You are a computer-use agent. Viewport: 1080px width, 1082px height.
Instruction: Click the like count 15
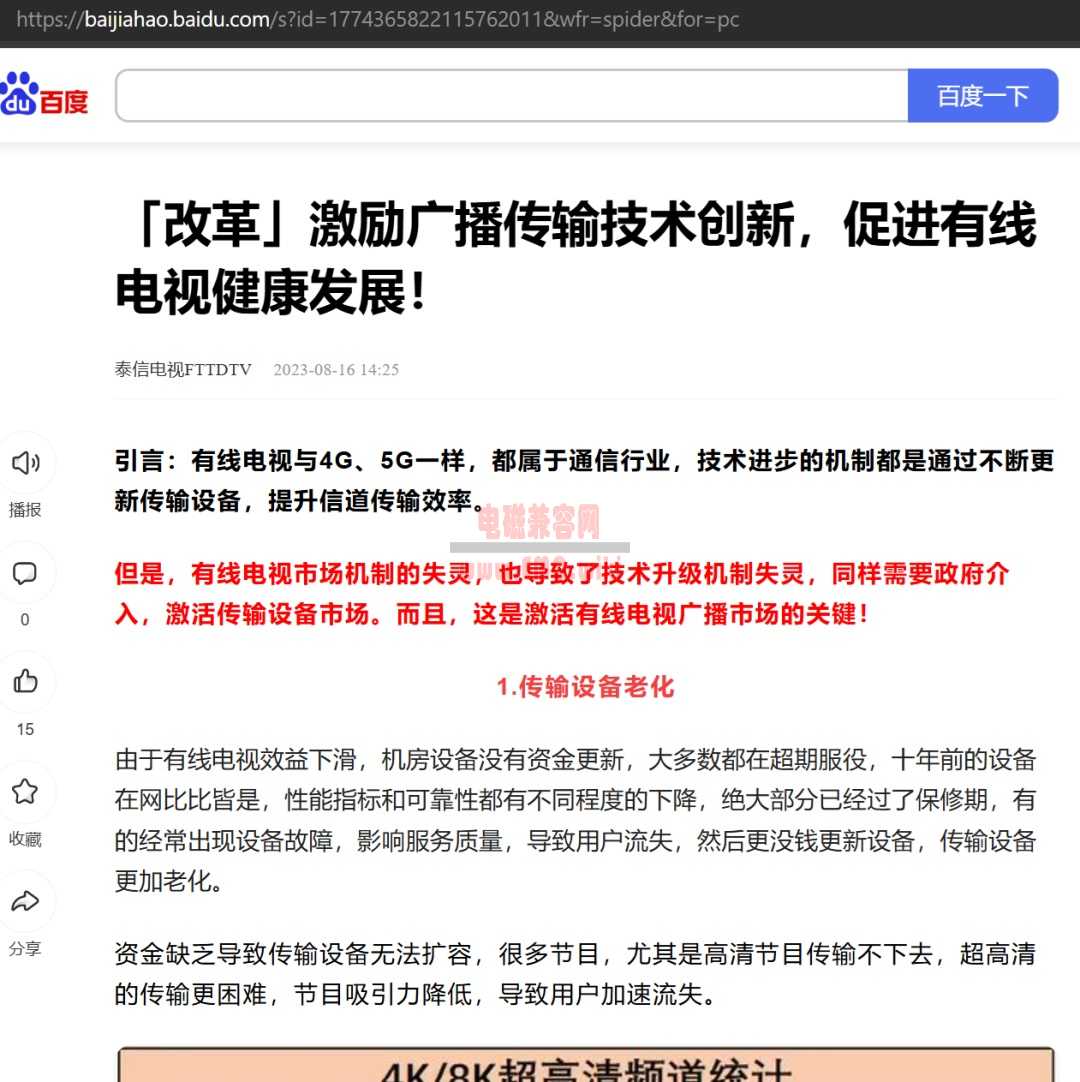[25, 729]
